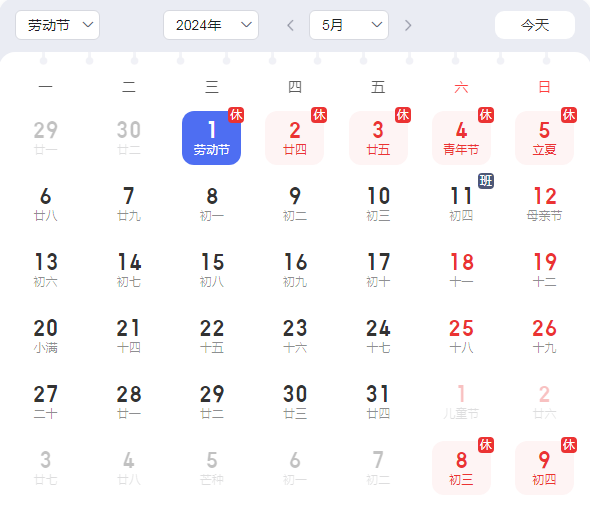
Task: Select June 3 廿七 greyed date
Action: [45, 468]
